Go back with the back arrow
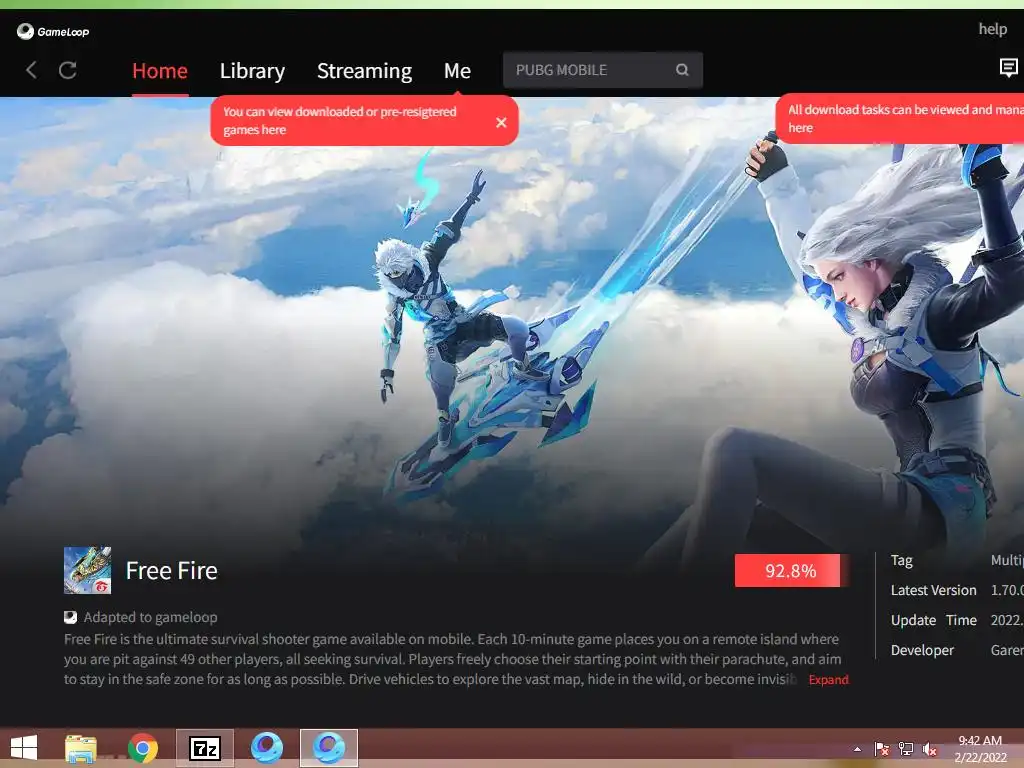The image size is (1024, 768). coord(31,70)
